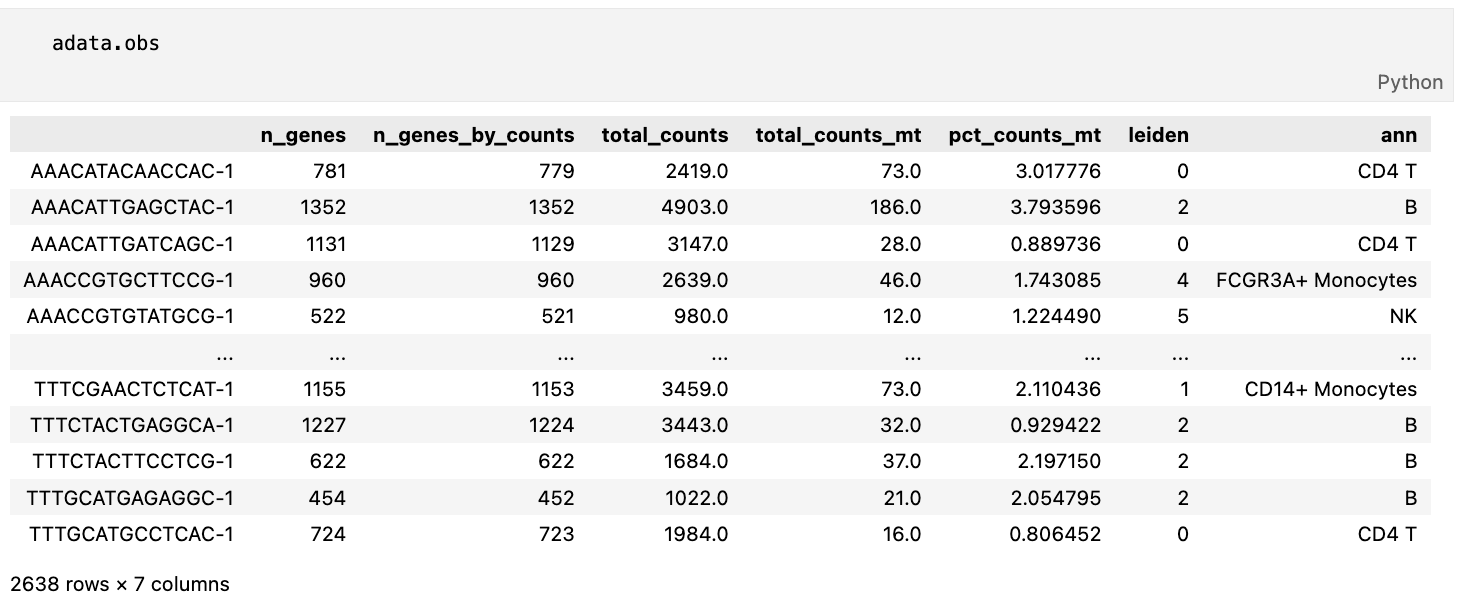Viewport: 1458px width, 602px height.
Task: Click the pct_counts_mt column header
Action: (1024, 135)
